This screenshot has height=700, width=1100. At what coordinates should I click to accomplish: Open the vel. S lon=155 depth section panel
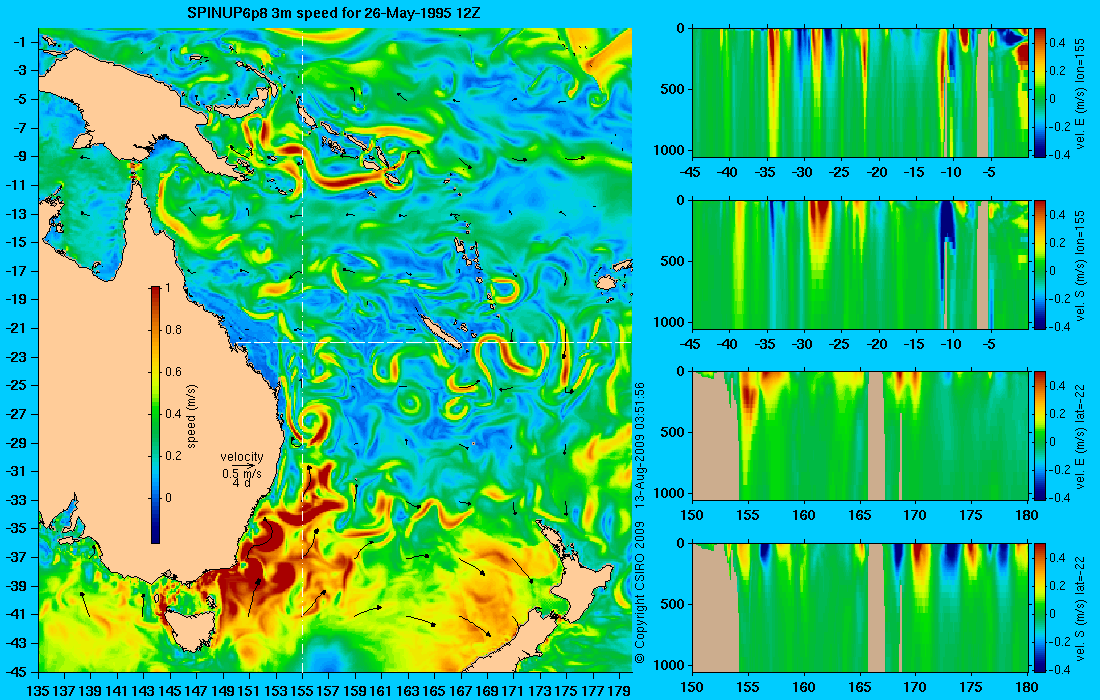tap(860, 264)
